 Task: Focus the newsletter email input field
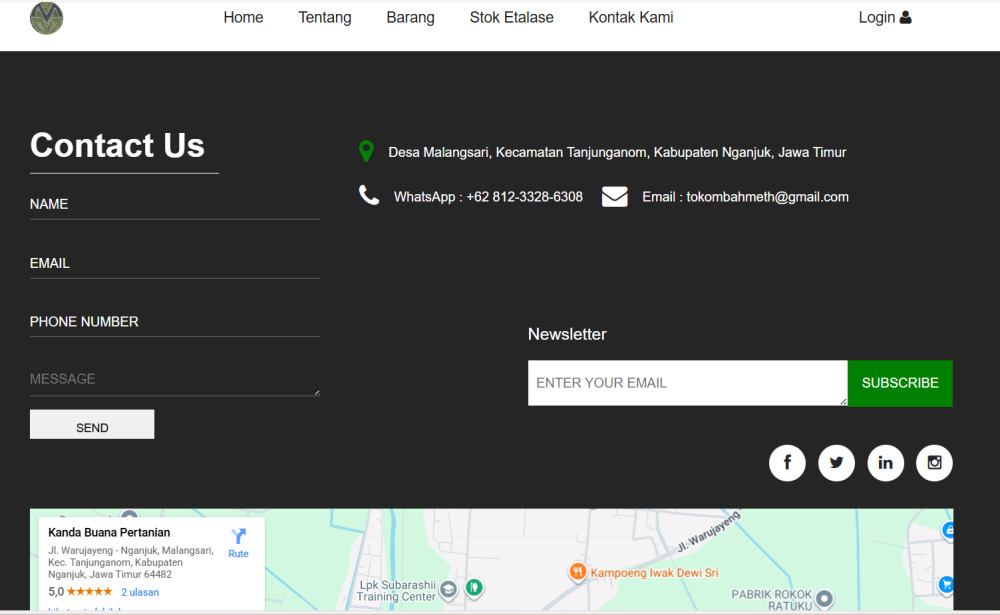tap(687, 383)
